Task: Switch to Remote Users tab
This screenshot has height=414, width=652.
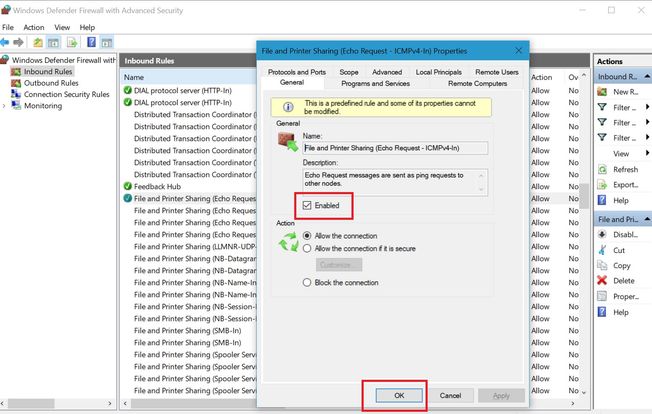Action: tap(497, 72)
